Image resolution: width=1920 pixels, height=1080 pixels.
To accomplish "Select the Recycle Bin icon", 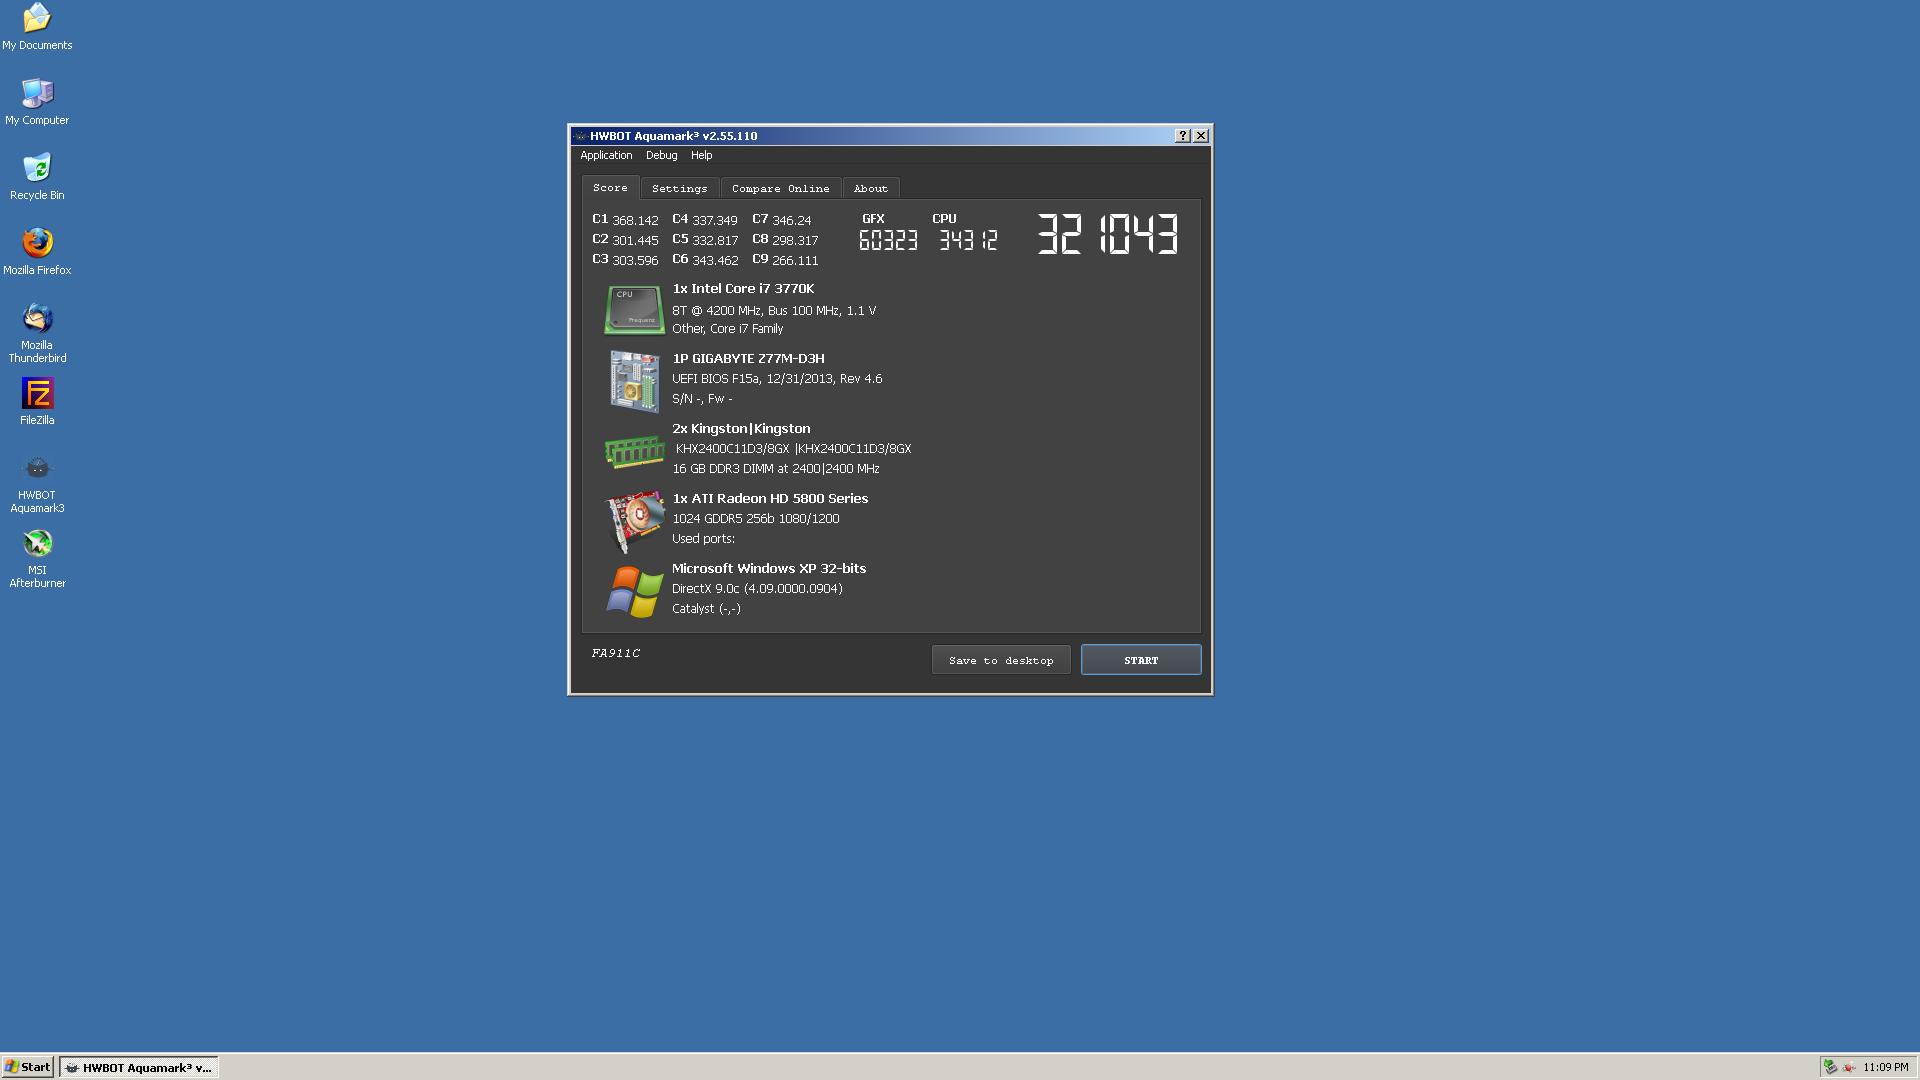I will coord(37,177).
